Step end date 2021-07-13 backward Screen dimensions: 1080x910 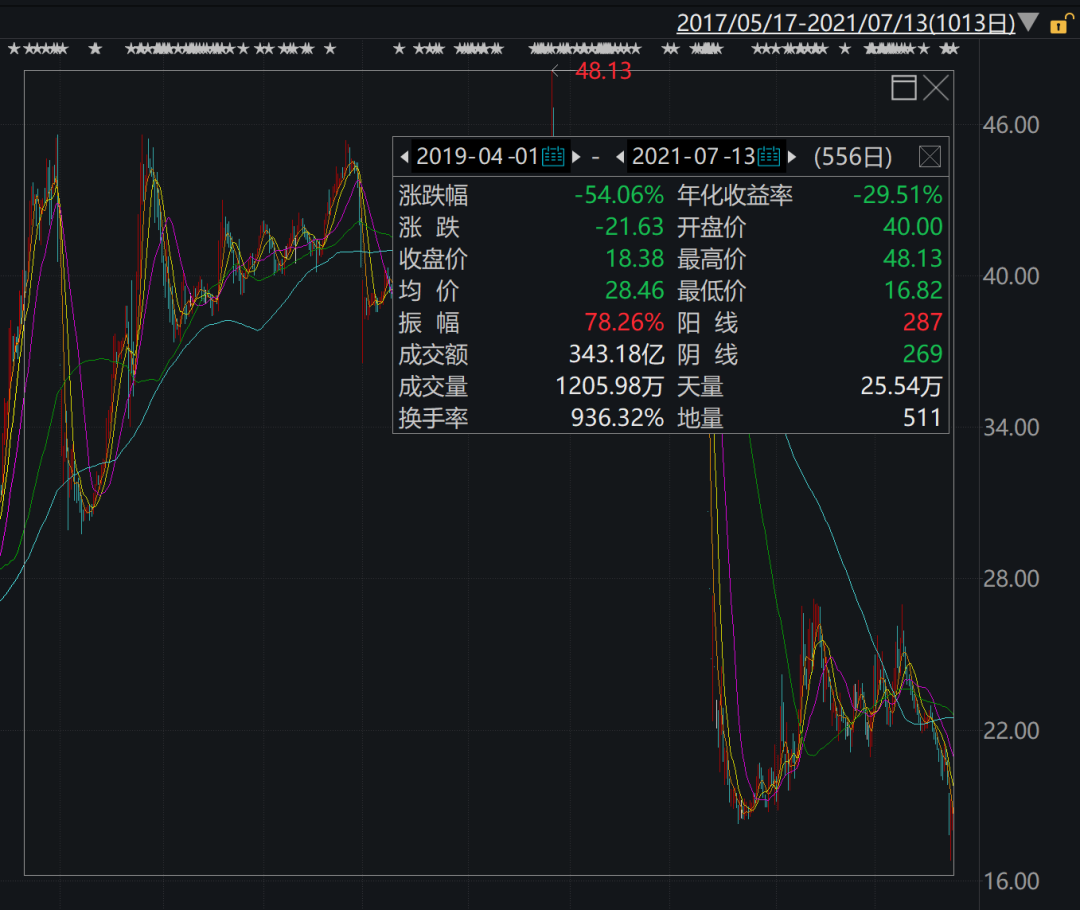pyautogui.click(x=620, y=156)
